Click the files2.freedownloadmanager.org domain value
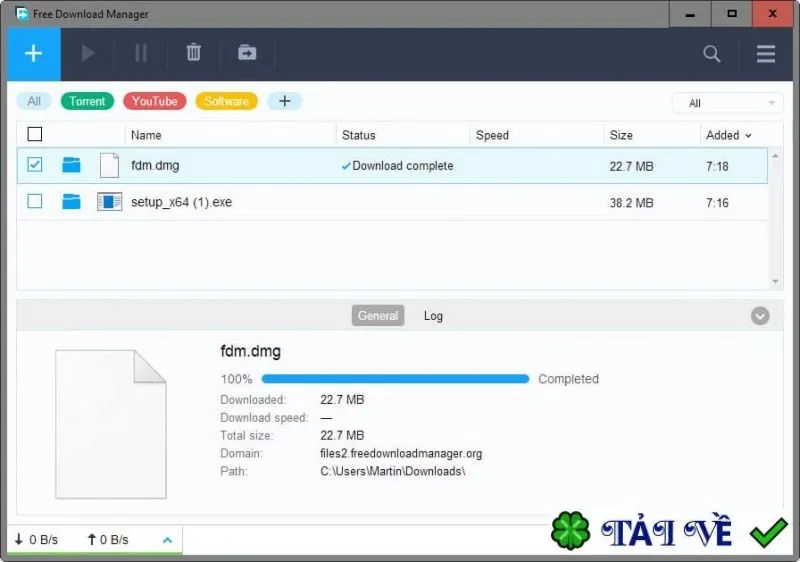800x562 pixels. (x=401, y=453)
